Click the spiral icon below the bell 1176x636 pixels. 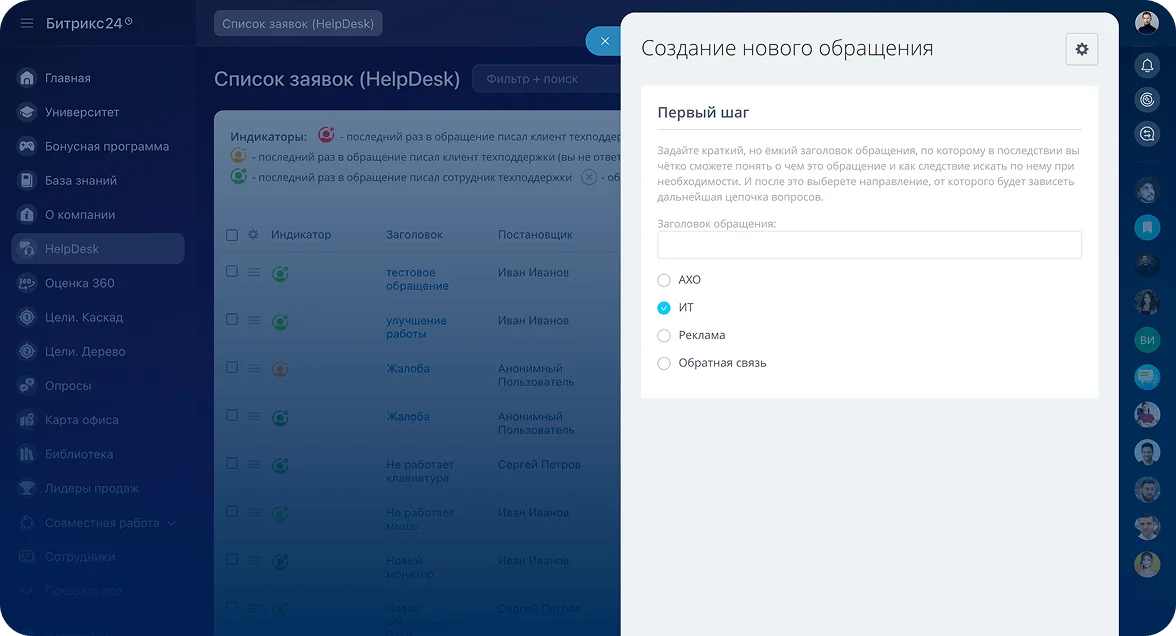point(1147,100)
